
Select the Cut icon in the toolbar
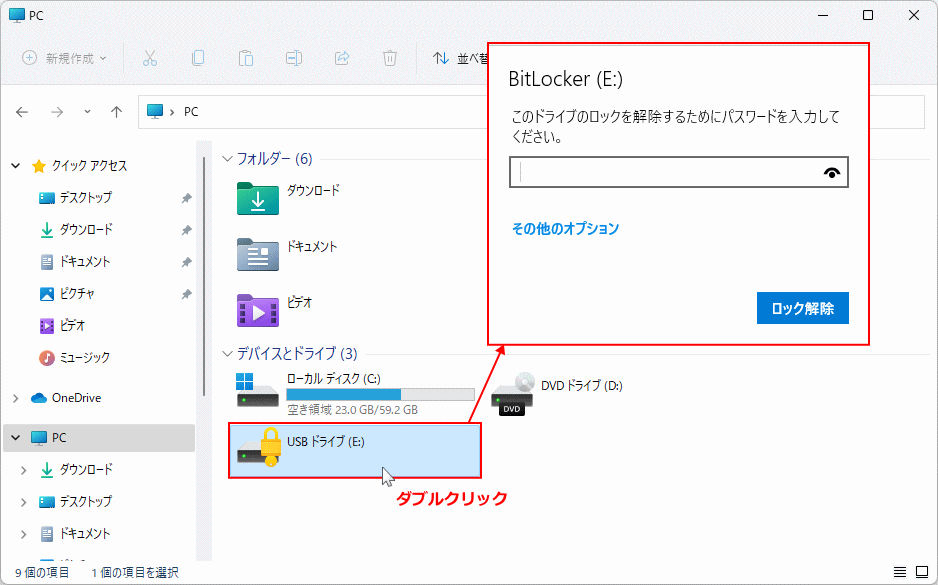pos(148,58)
